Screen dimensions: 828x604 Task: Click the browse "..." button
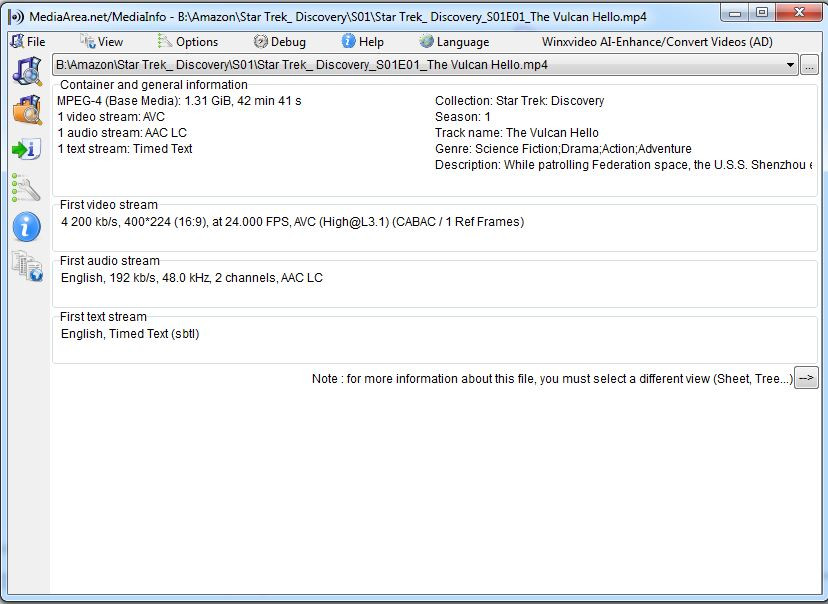[809, 65]
